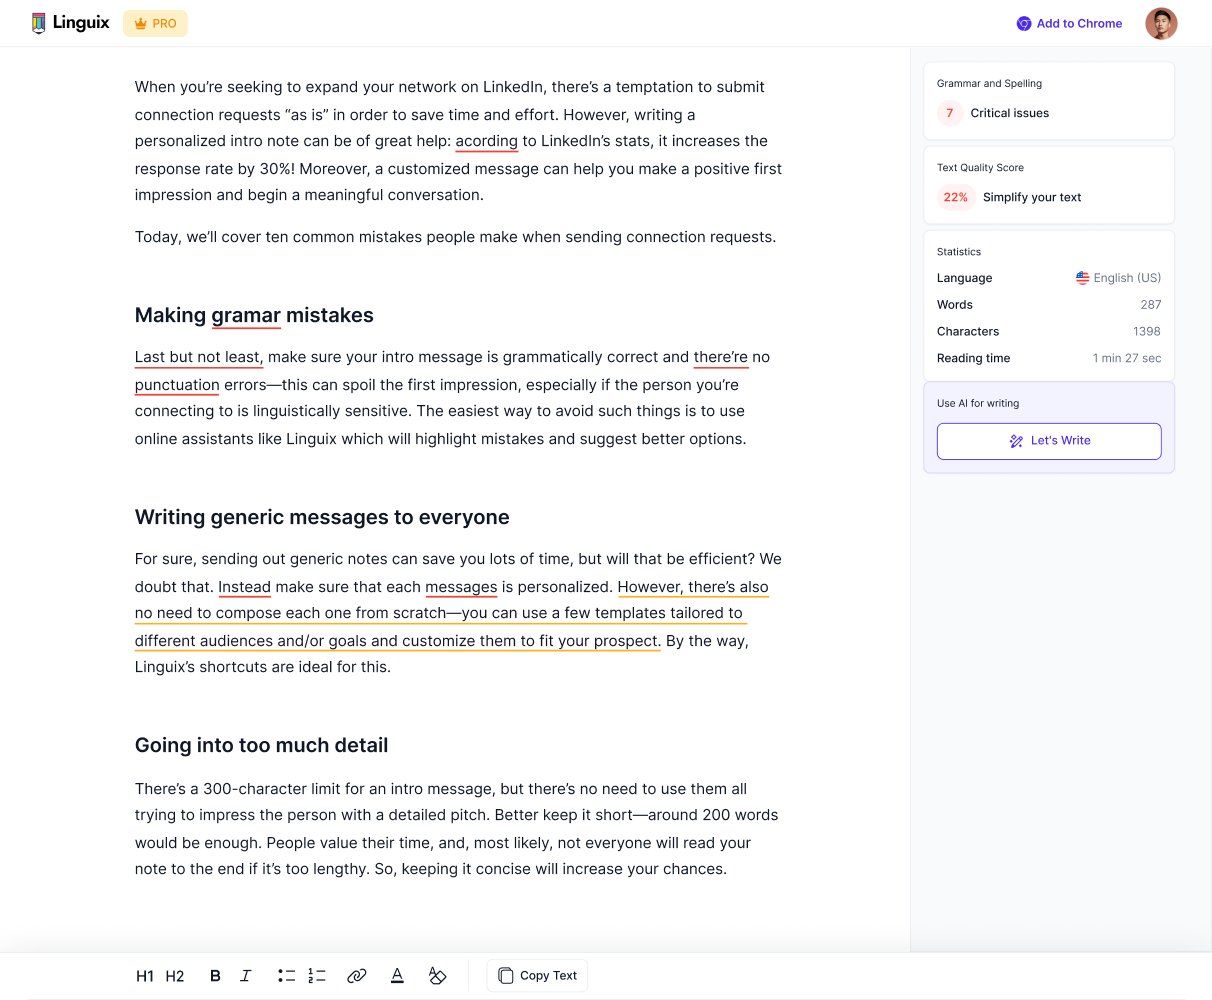The height and width of the screenshot is (1000, 1212).
Task: Toggle bold formatting
Action: click(x=215, y=975)
